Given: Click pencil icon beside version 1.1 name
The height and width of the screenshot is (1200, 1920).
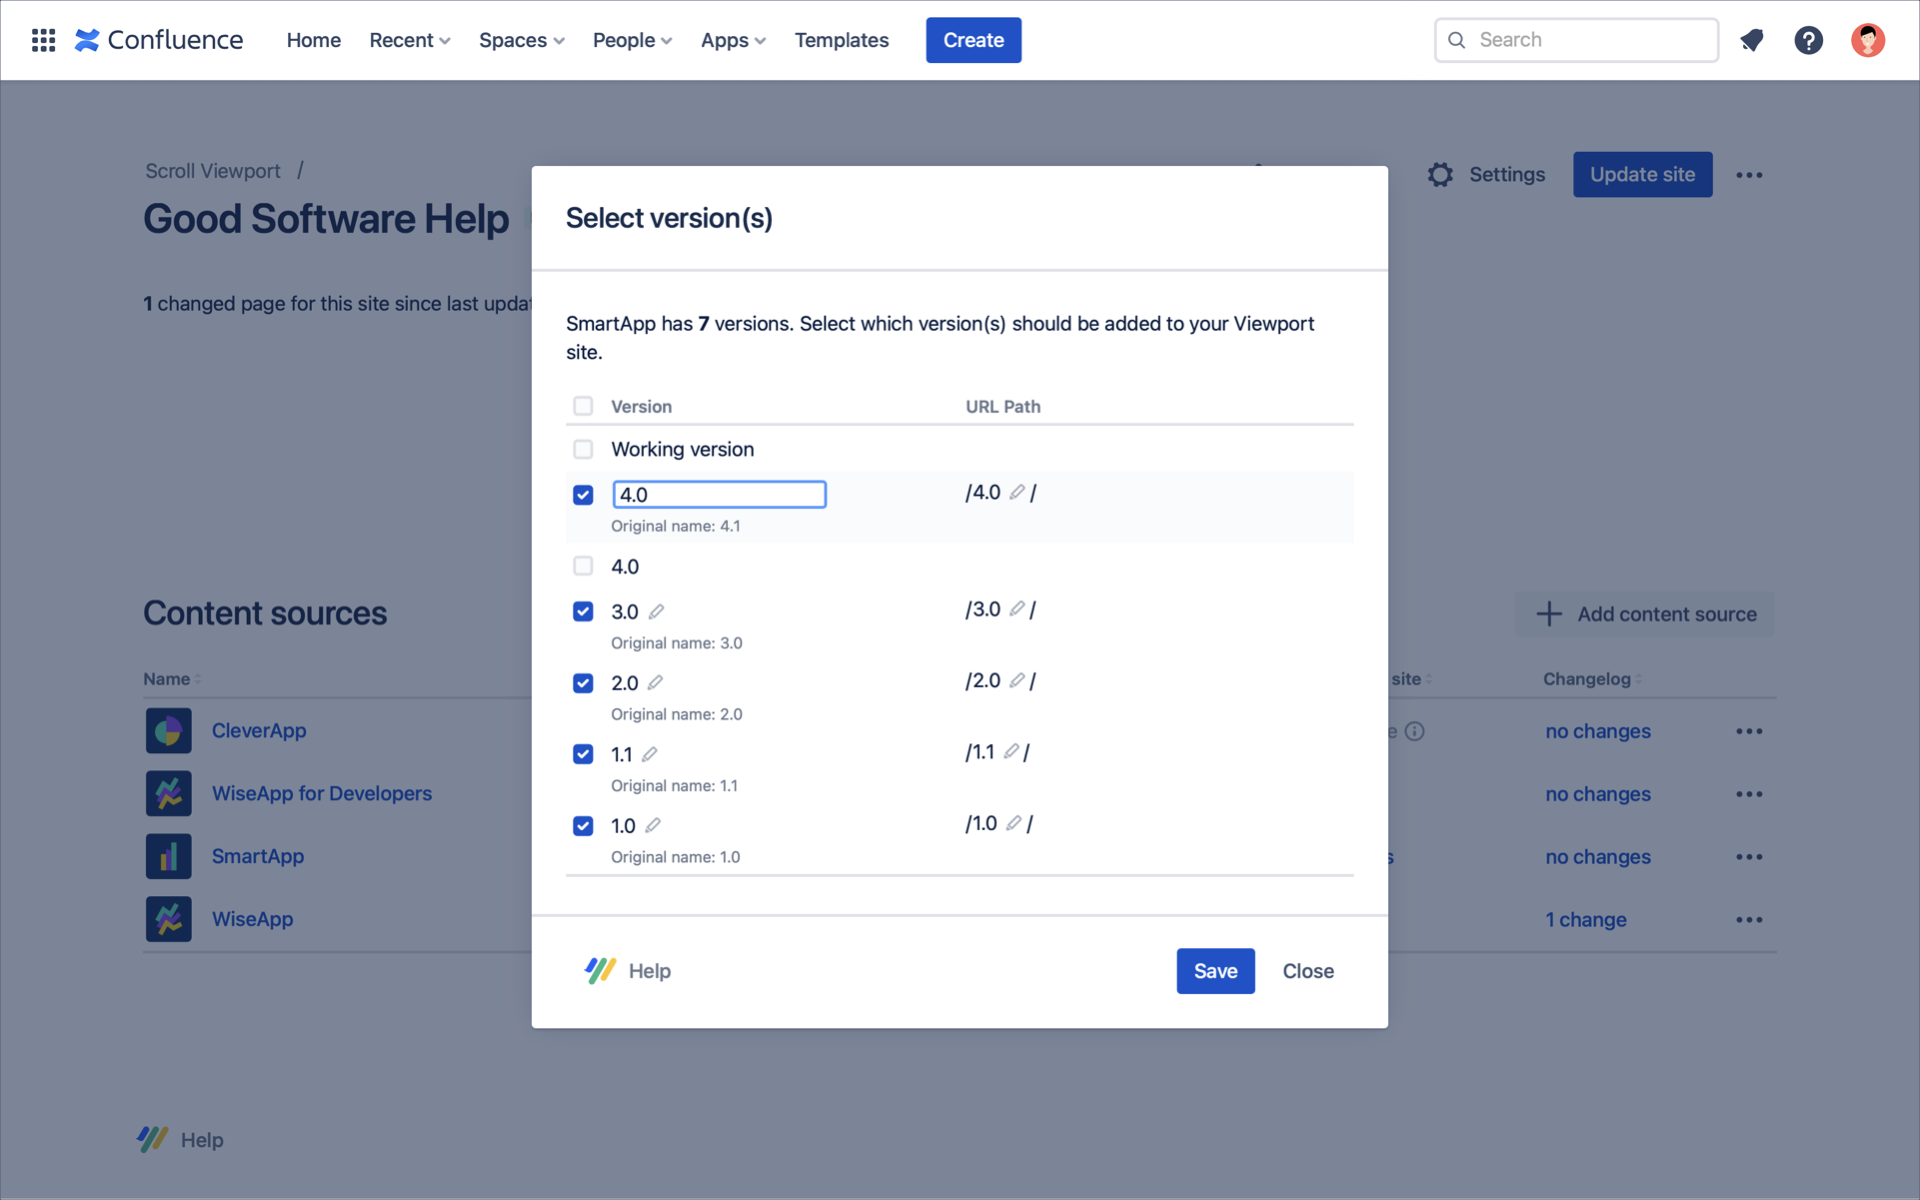Looking at the screenshot, I should point(649,754).
